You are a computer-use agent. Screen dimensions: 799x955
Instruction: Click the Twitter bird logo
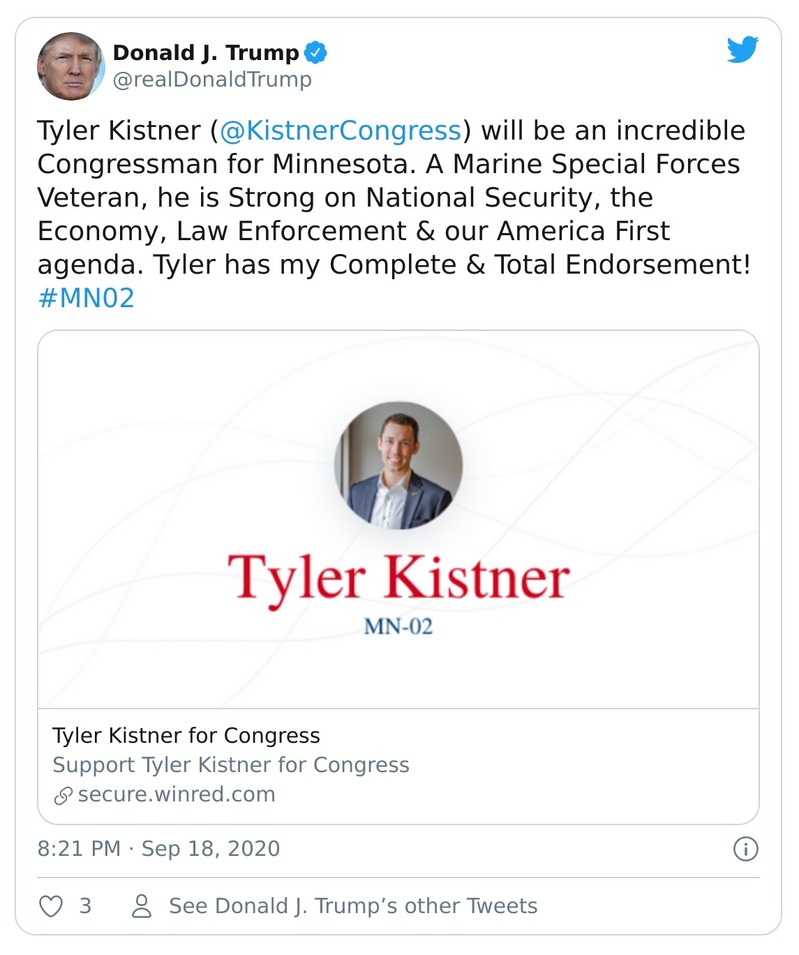(x=742, y=50)
